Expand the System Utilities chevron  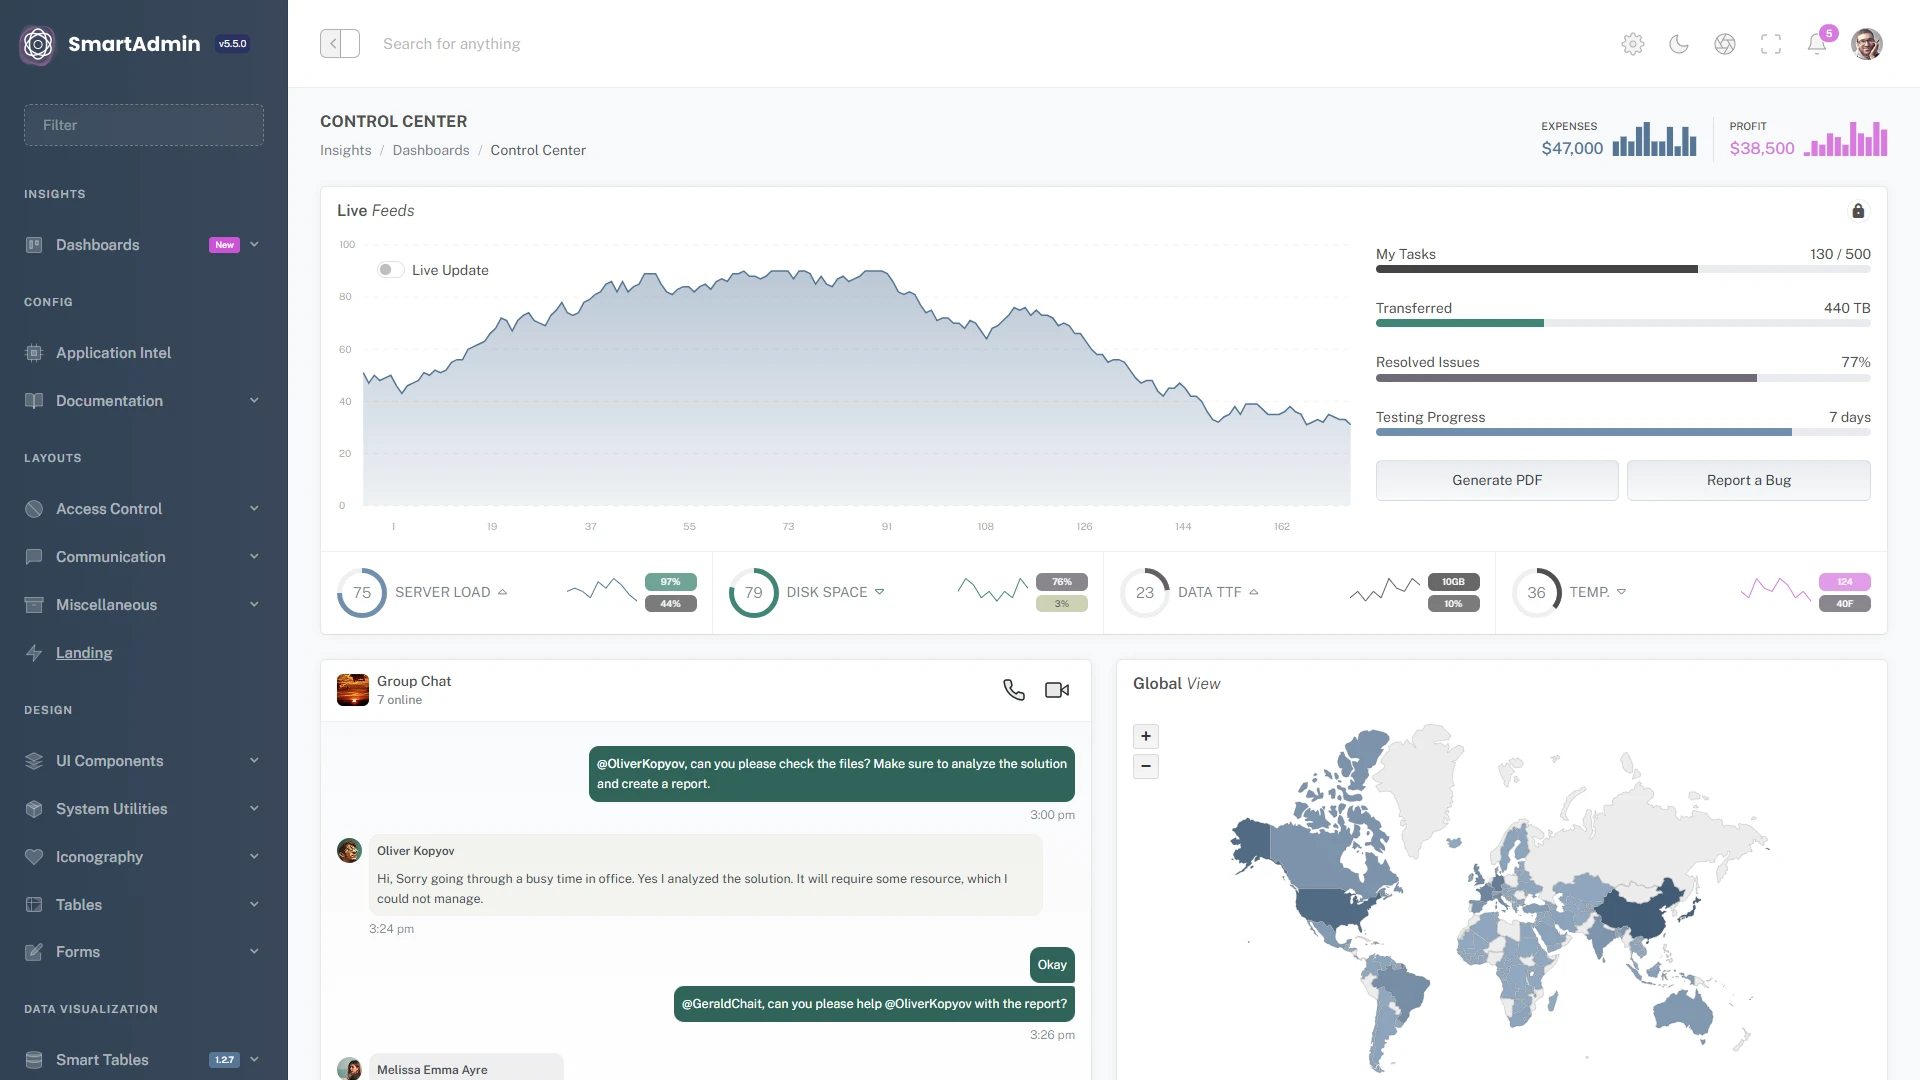coord(254,809)
